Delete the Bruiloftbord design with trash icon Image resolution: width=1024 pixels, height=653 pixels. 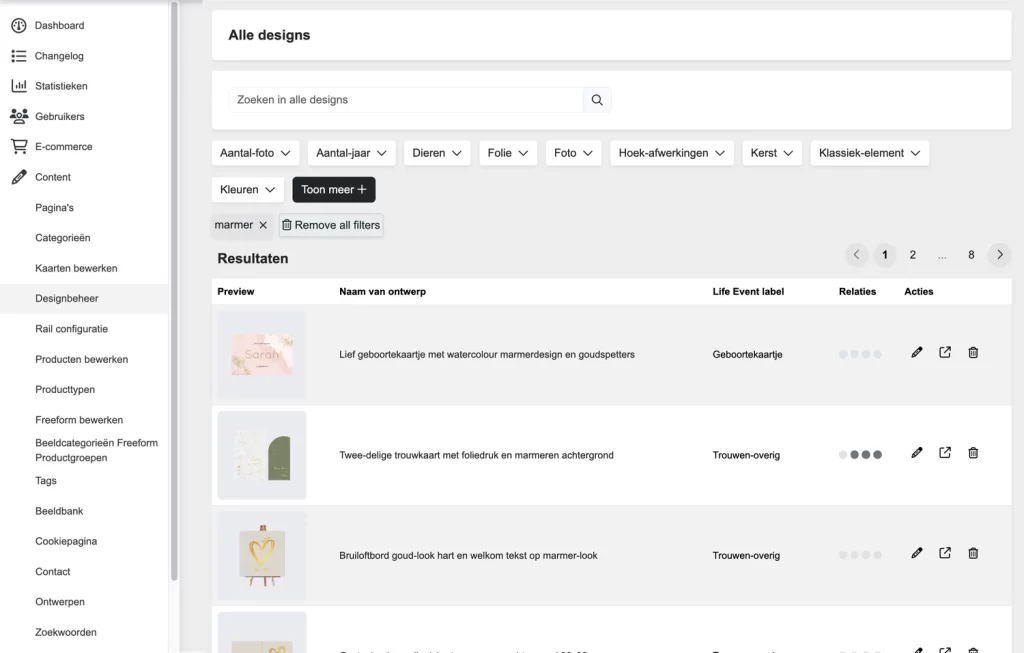click(972, 552)
